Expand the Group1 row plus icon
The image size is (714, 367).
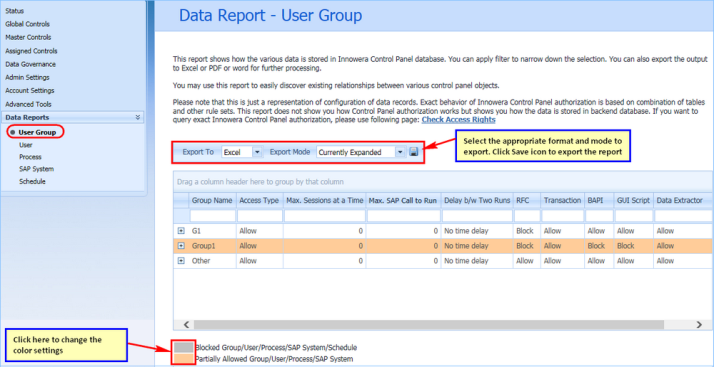[181, 246]
